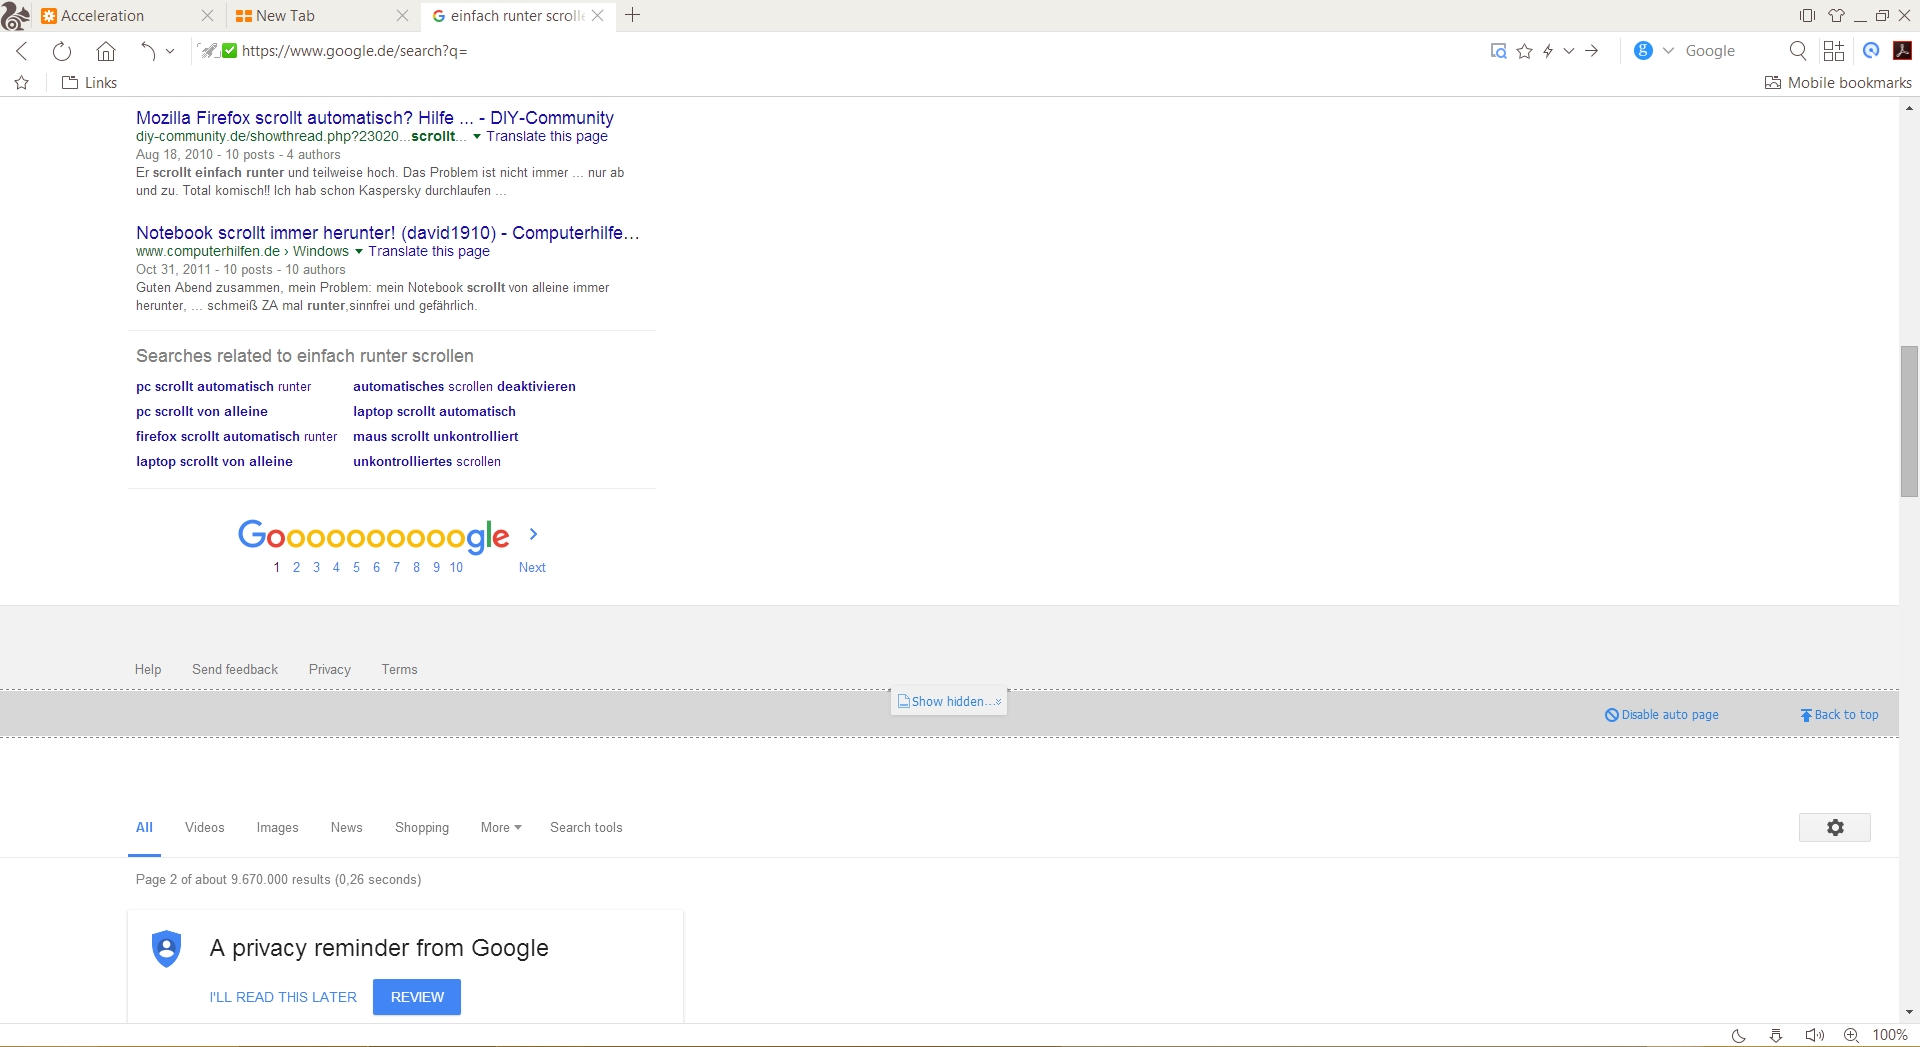This screenshot has width=1920, height=1047.
Task: Expand cached options arrow for diy-community result
Action: pyautogui.click(x=477, y=137)
